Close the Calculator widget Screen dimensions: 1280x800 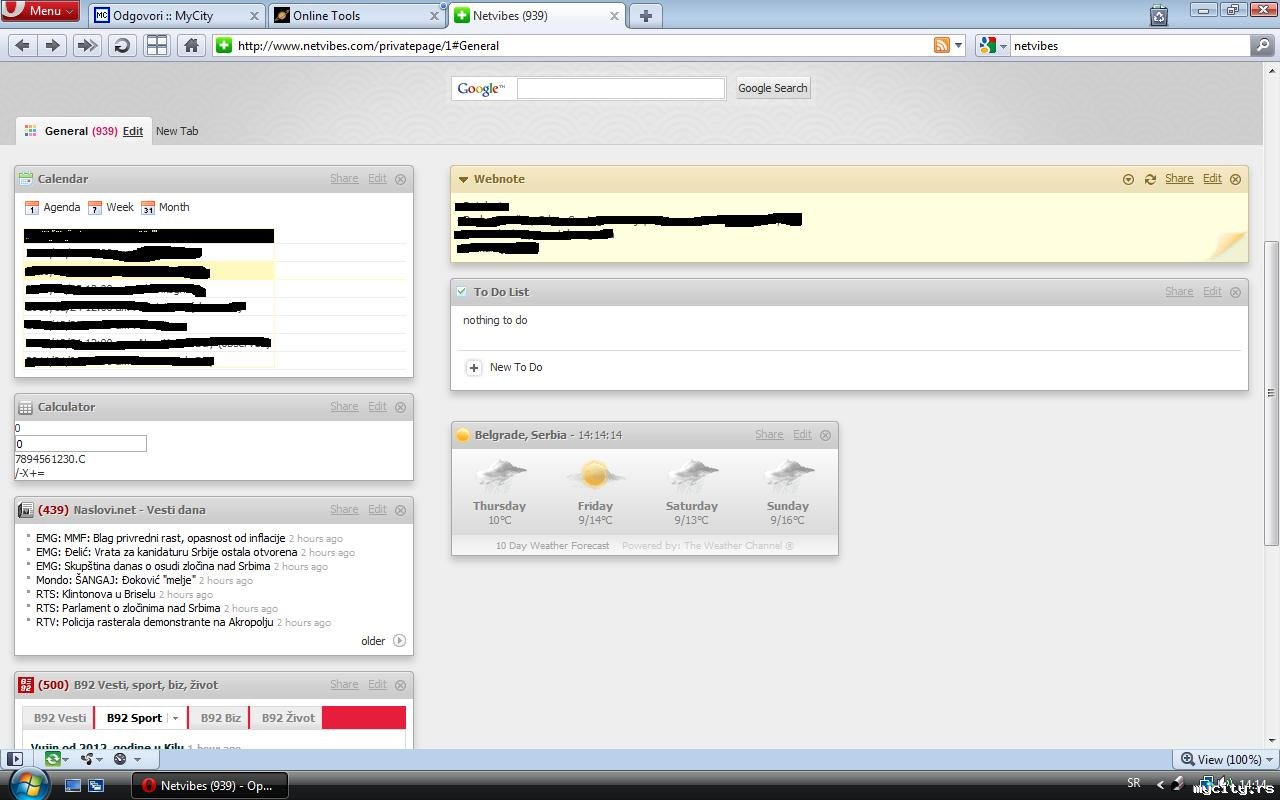pyautogui.click(x=401, y=407)
